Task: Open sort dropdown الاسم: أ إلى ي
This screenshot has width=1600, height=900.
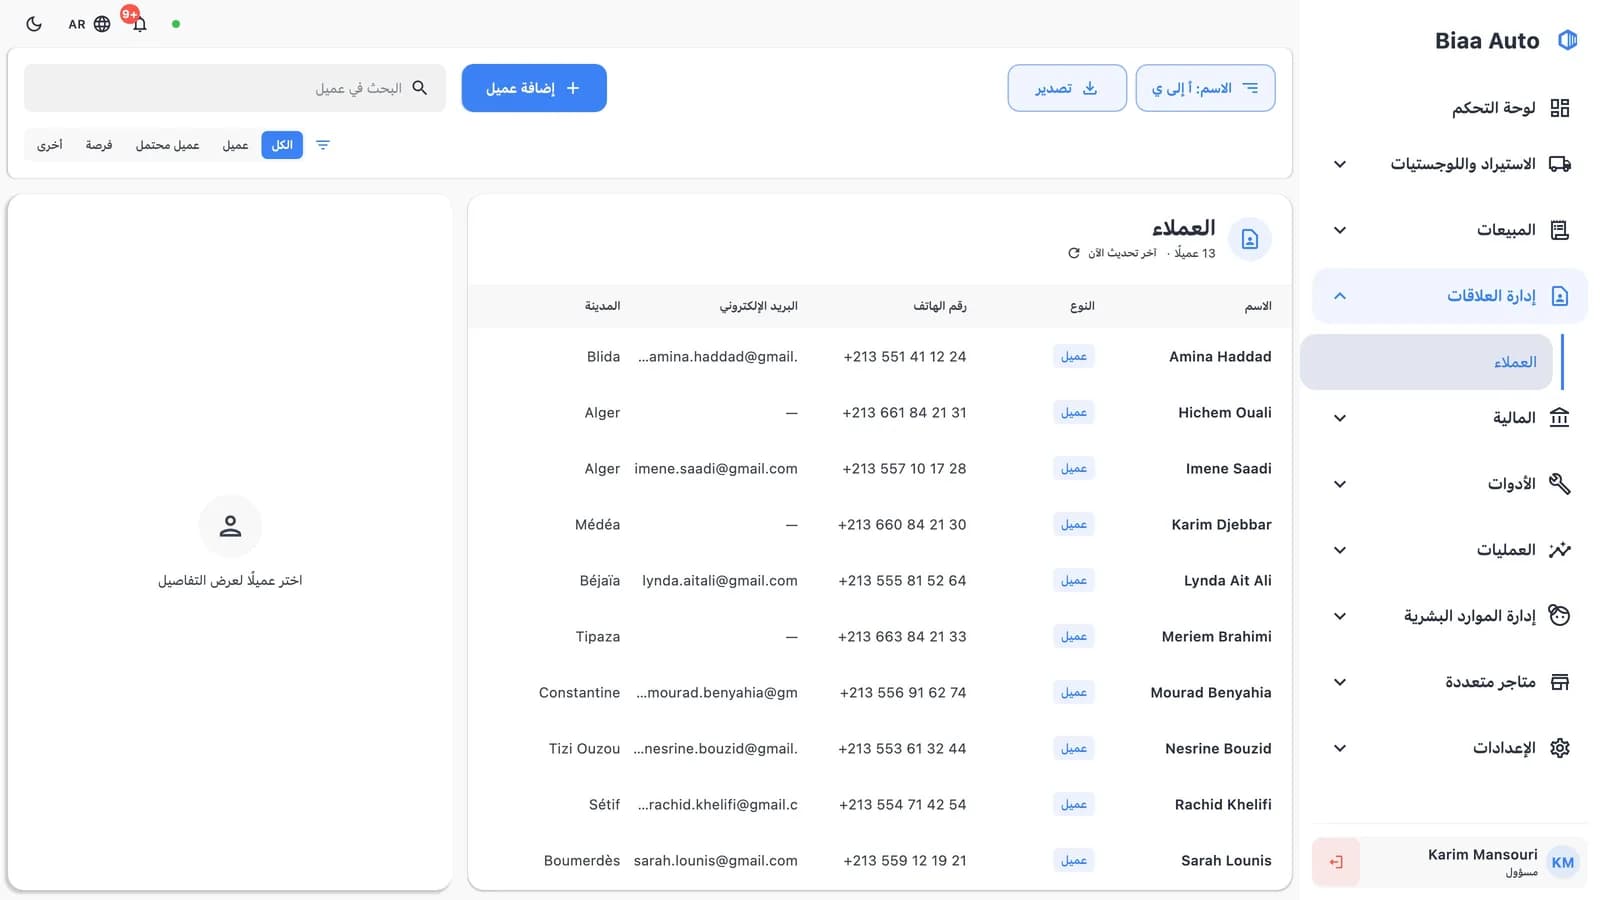Action: pyautogui.click(x=1205, y=88)
